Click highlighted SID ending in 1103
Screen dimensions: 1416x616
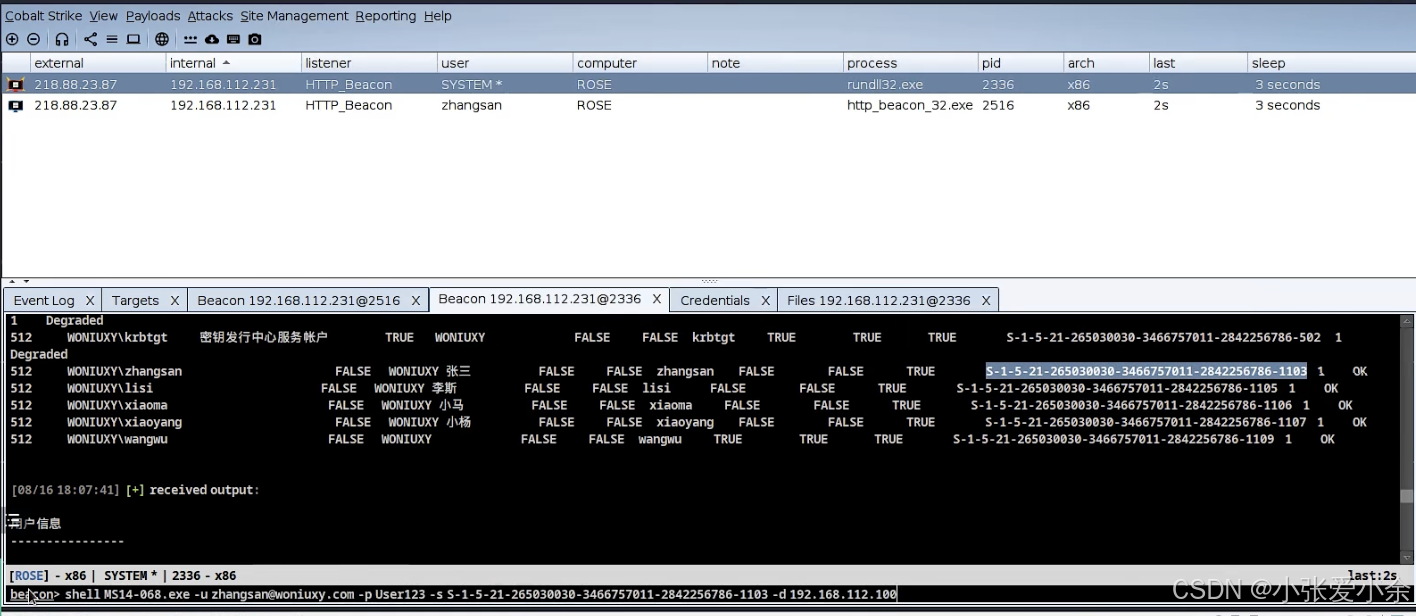coord(1146,371)
